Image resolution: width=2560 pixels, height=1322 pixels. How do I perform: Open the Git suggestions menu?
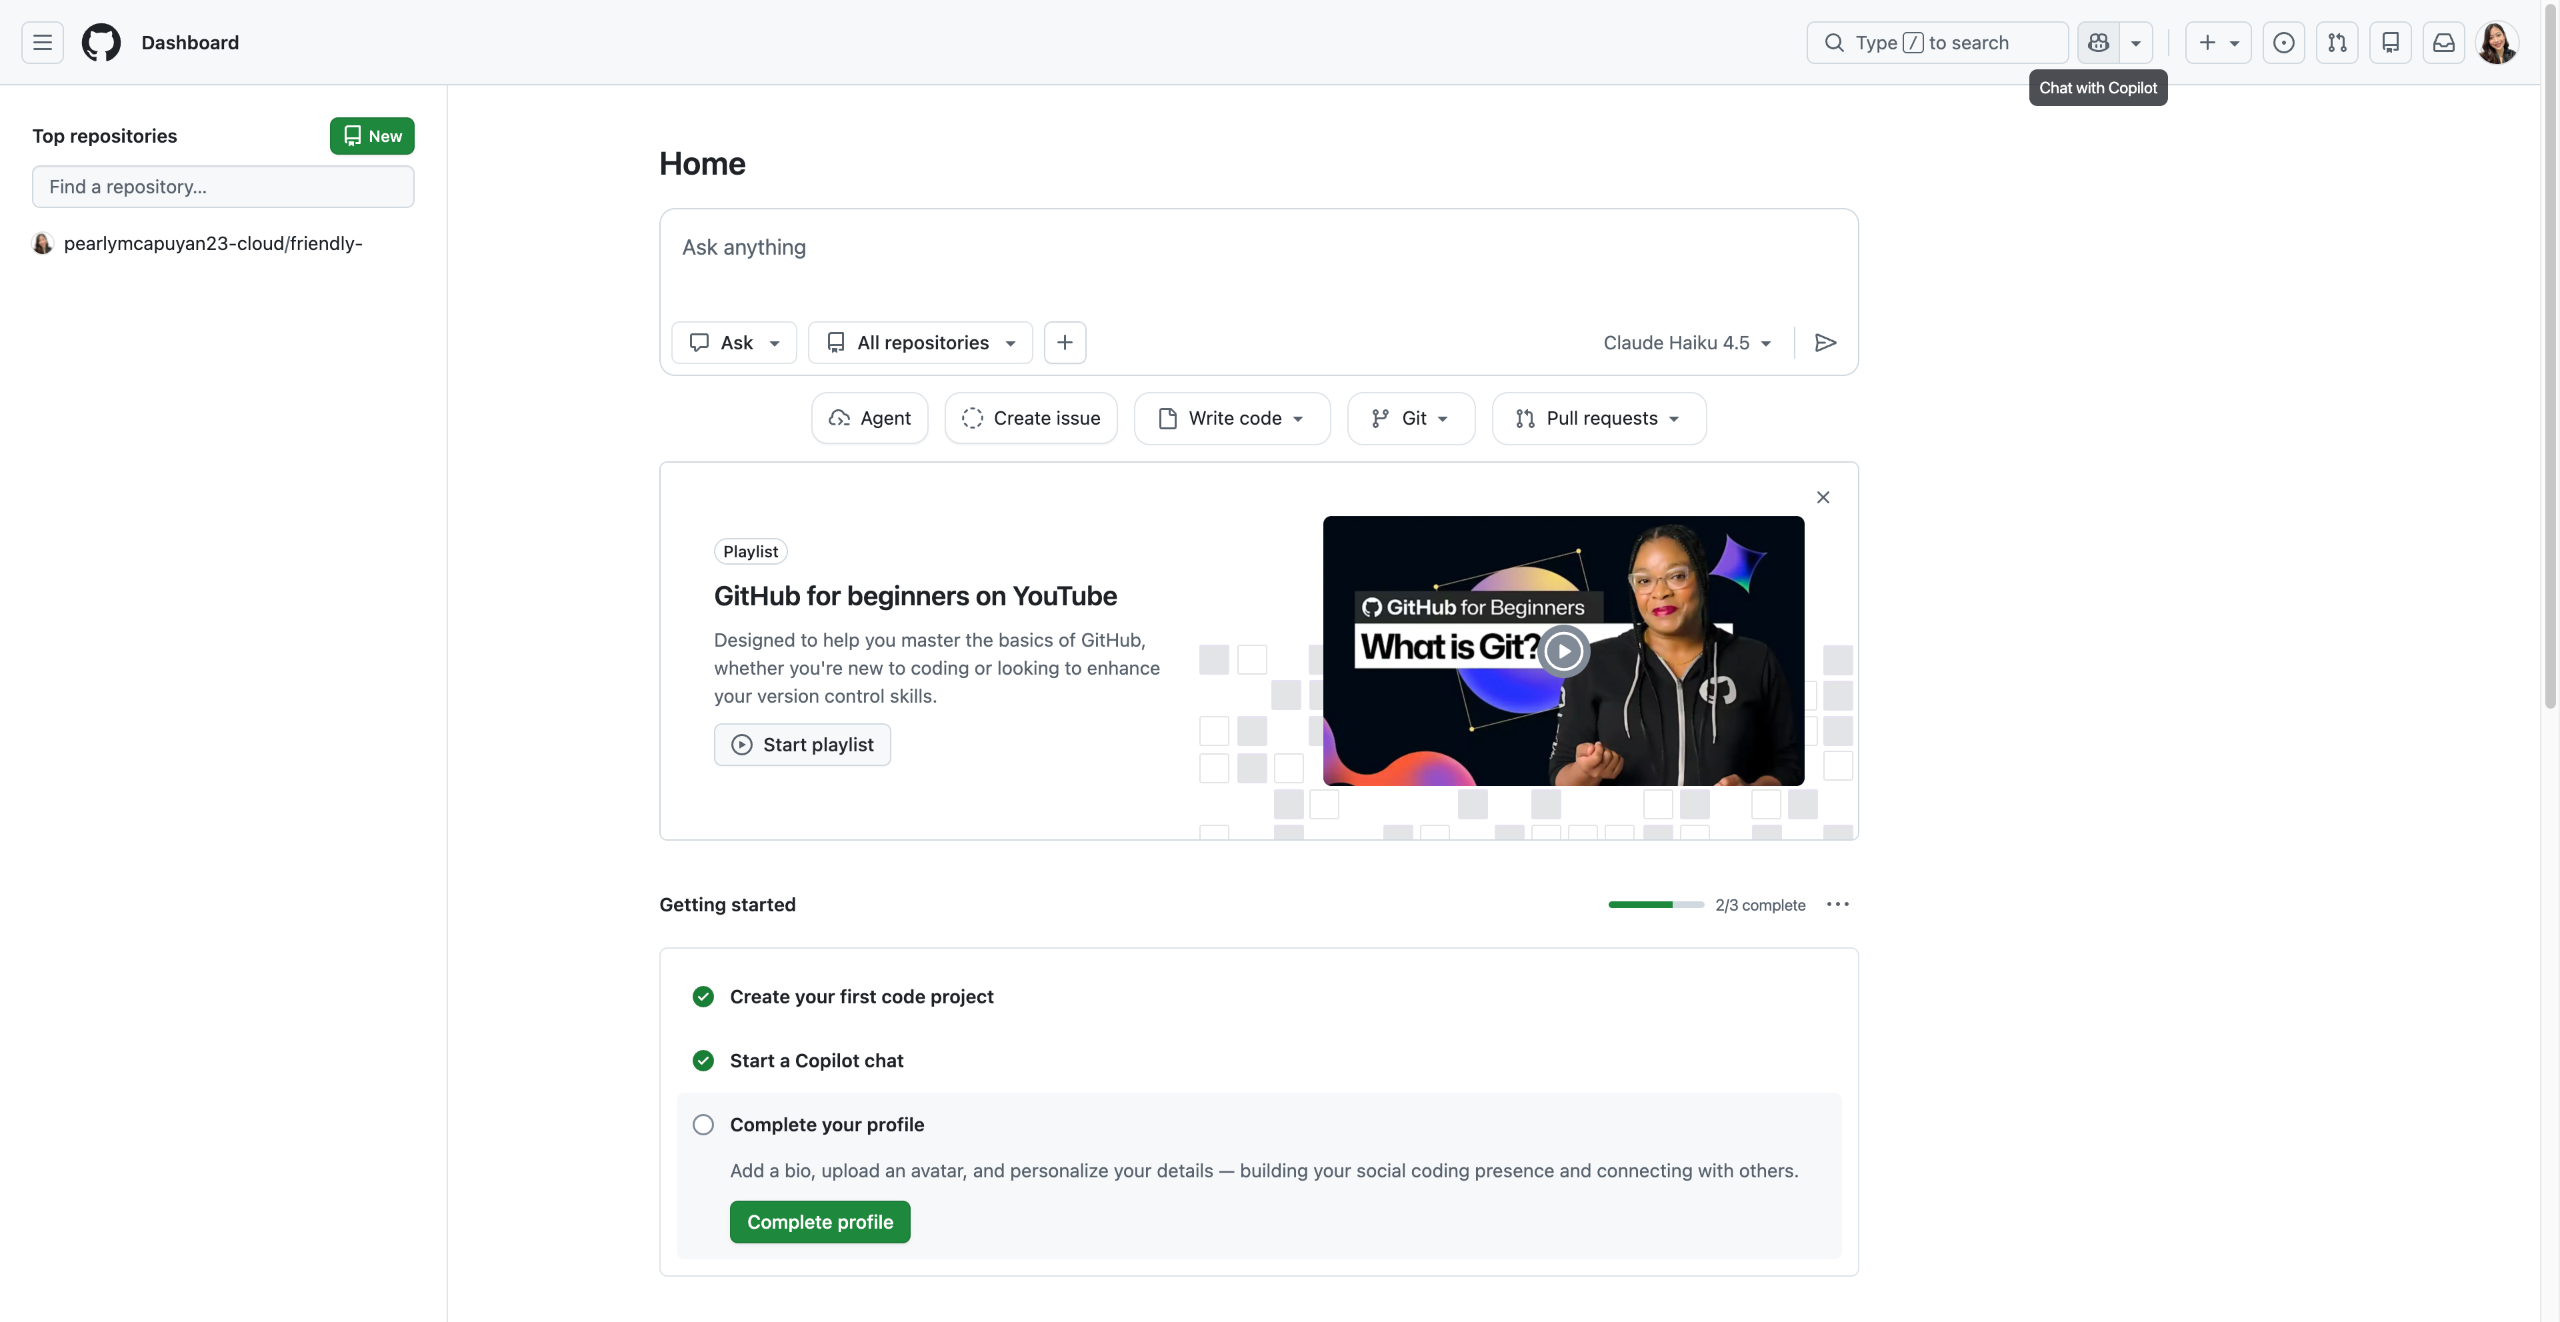pyautogui.click(x=1411, y=419)
